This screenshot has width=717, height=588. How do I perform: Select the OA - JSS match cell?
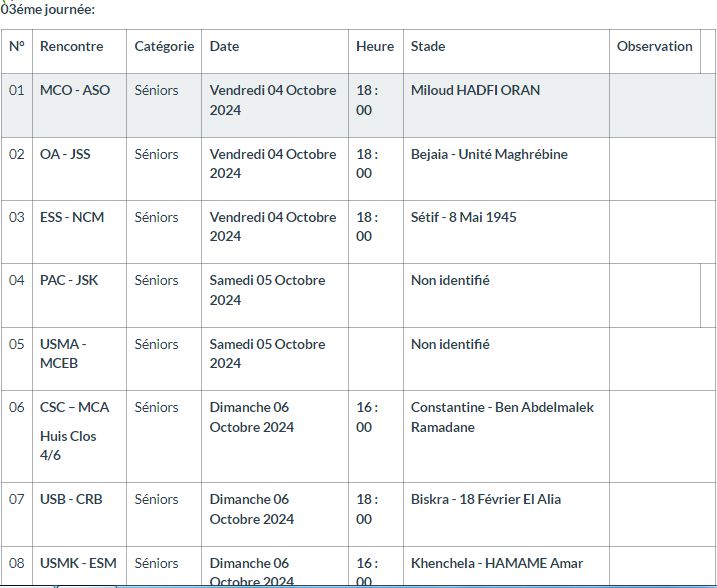click(65, 154)
